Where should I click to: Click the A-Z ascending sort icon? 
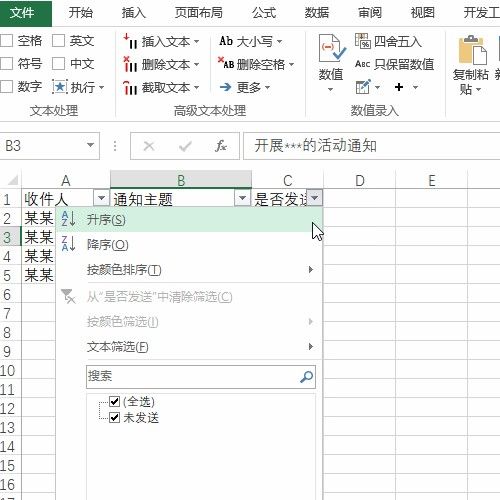pyautogui.click(x=69, y=219)
